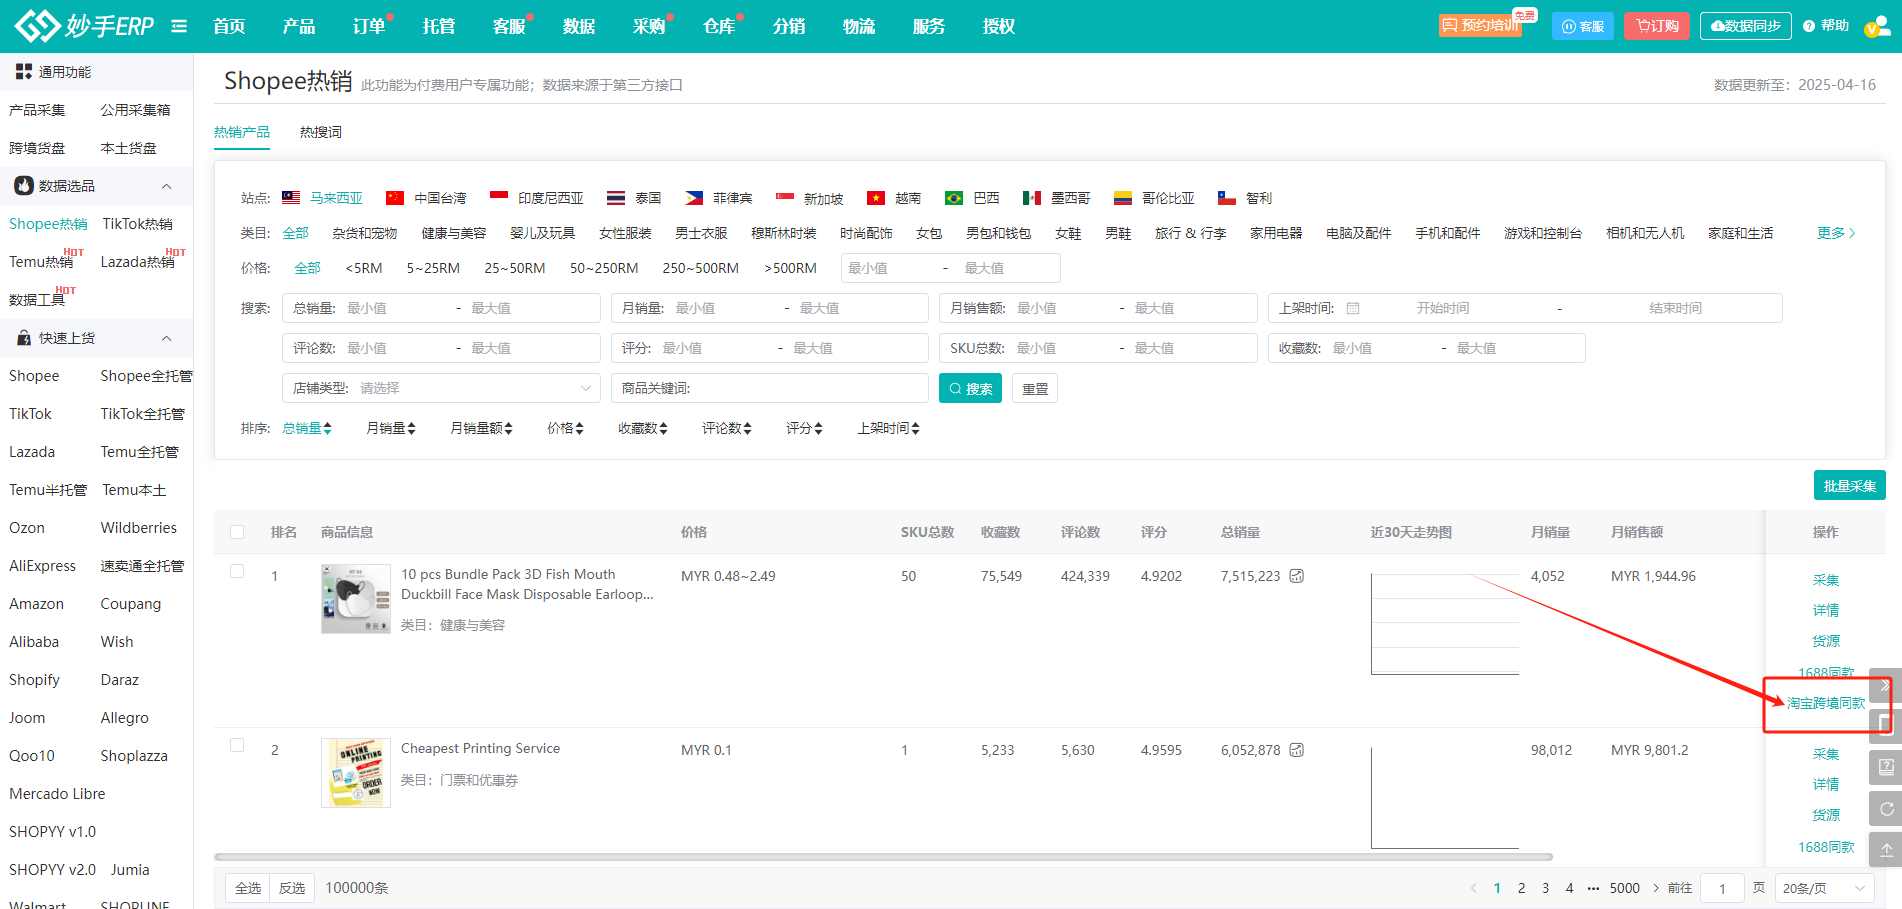Select the Chile site 智利
This screenshot has width=1902, height=909.
[x=1245, y=198]
